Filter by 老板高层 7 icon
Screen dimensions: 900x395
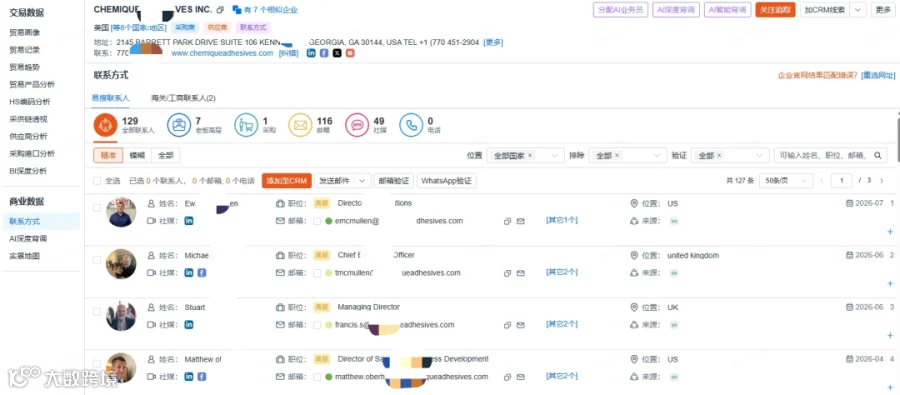point(179,125)
